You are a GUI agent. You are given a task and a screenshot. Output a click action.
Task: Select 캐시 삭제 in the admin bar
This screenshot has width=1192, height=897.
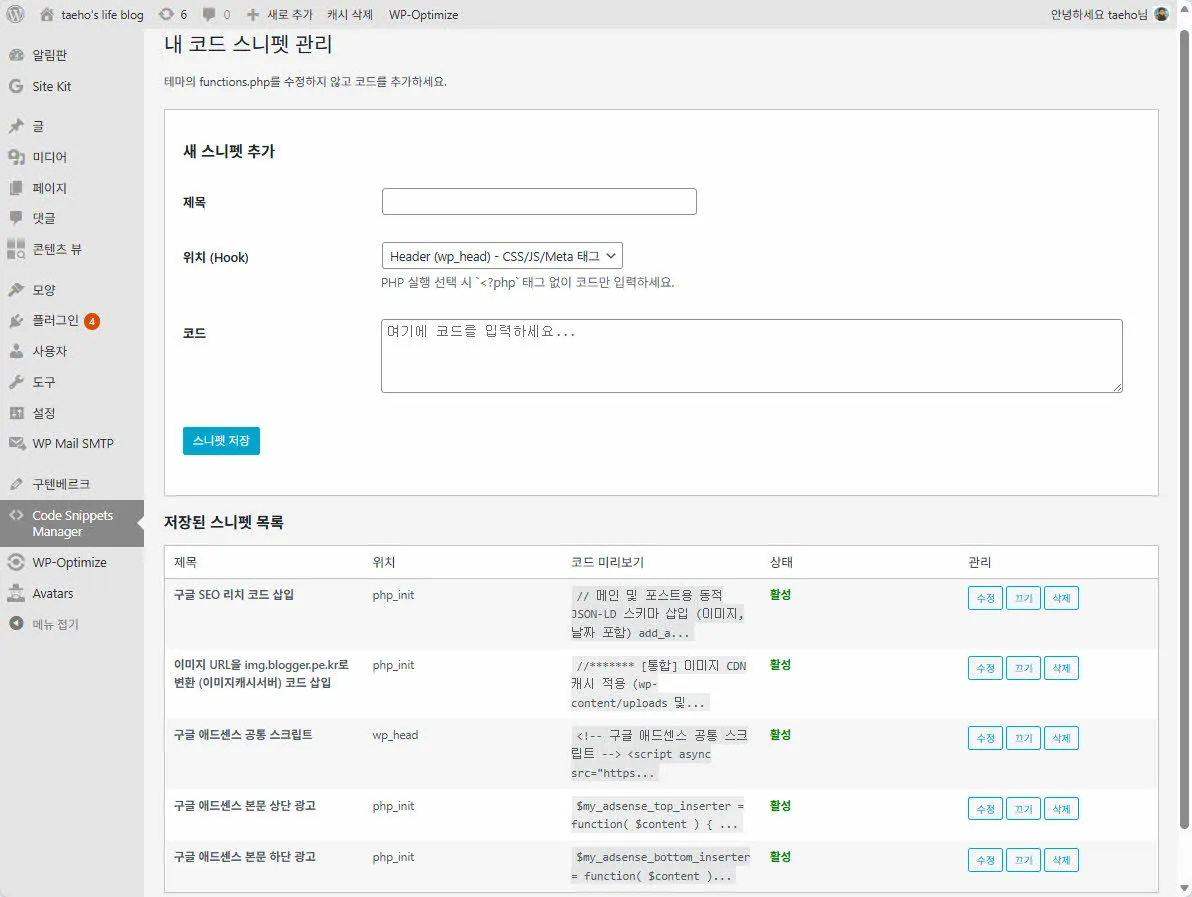point(350,14)
